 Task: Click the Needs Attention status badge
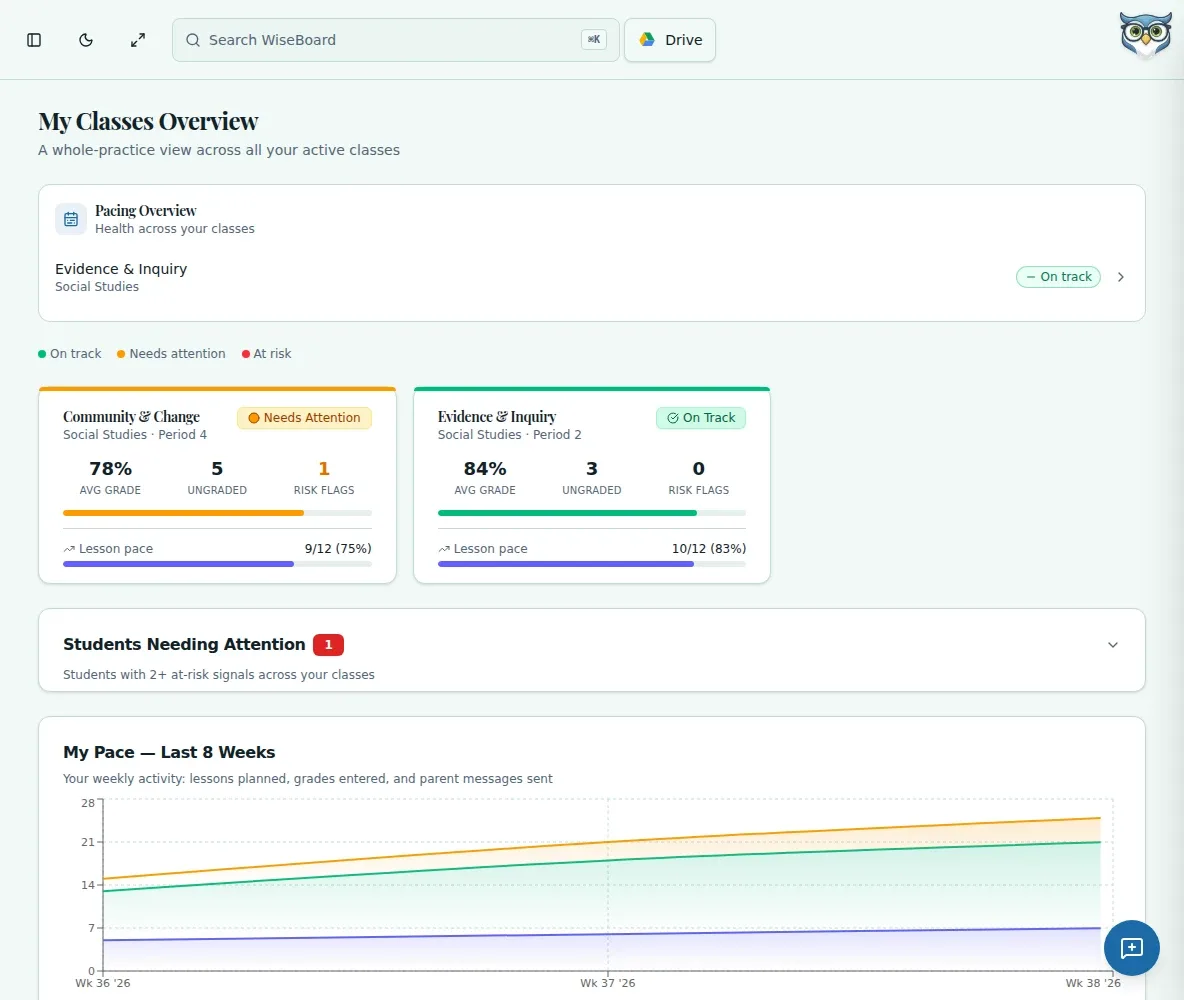point(304,418)
